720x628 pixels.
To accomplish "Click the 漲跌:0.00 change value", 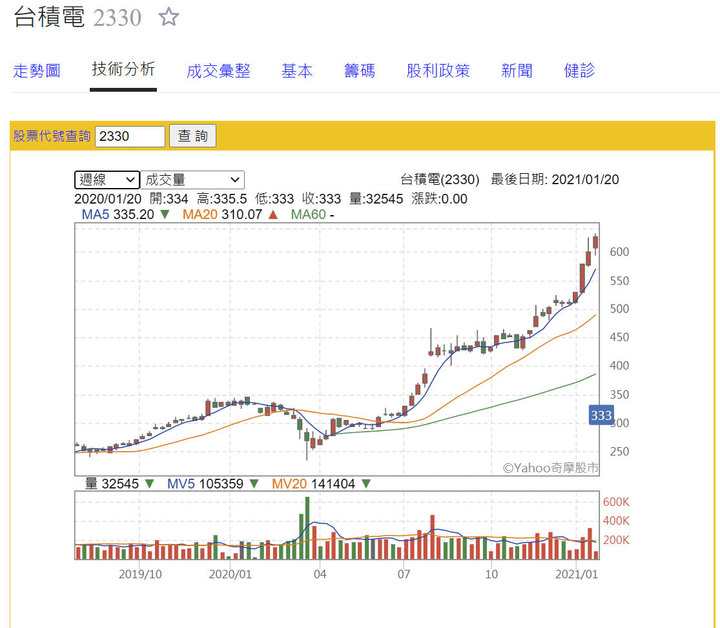I will 439,199.
